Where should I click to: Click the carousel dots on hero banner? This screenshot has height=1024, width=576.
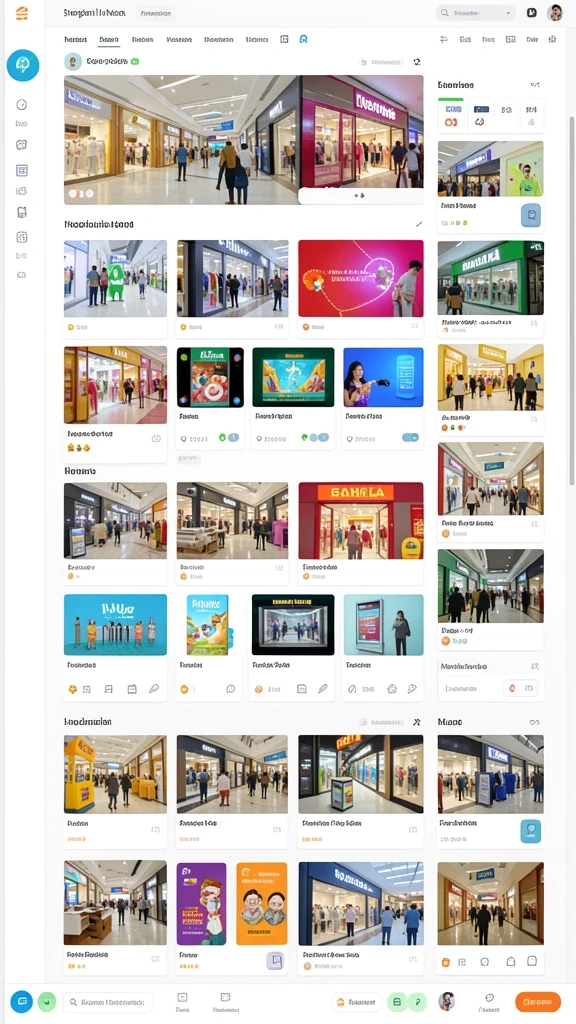[x=81, y=193]
